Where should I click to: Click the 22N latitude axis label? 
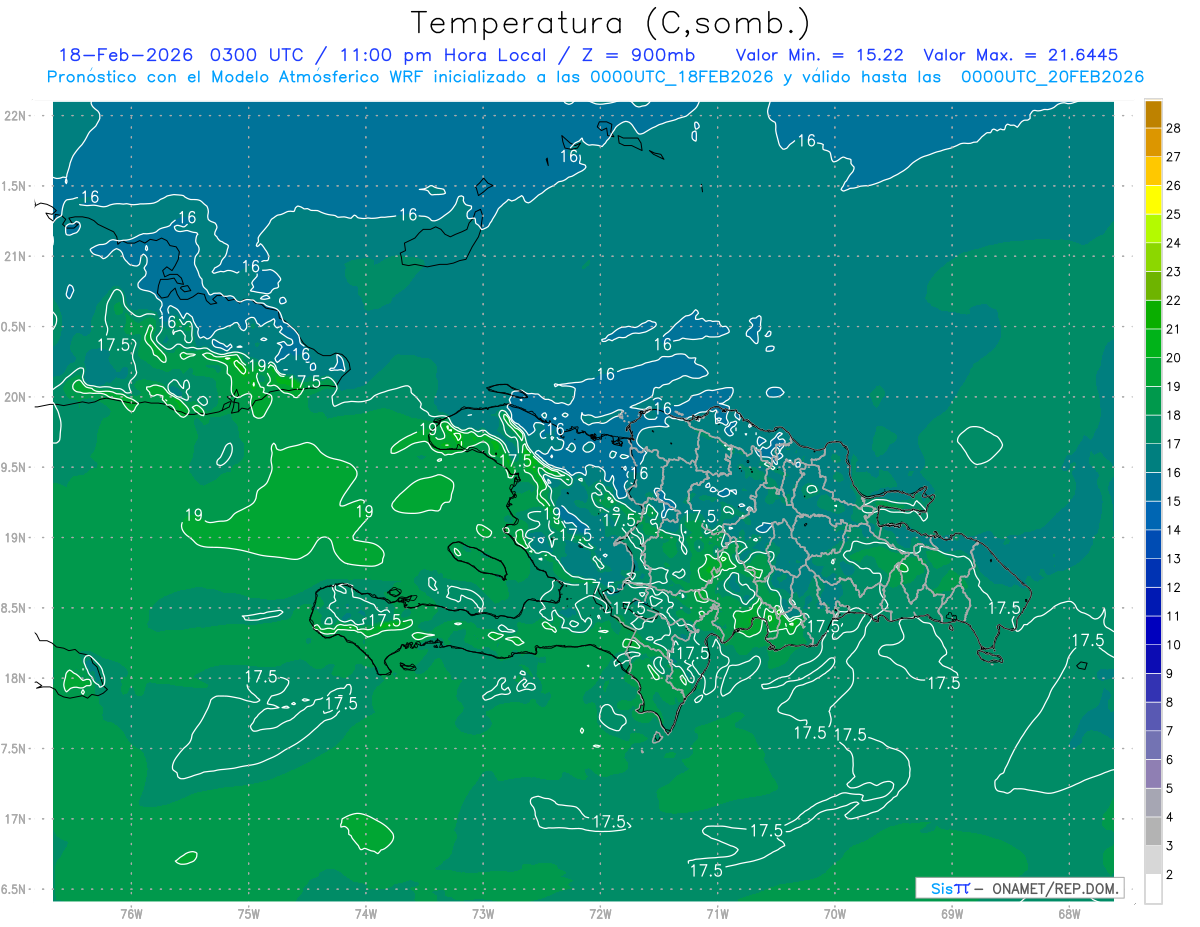(x=15, y=116)
